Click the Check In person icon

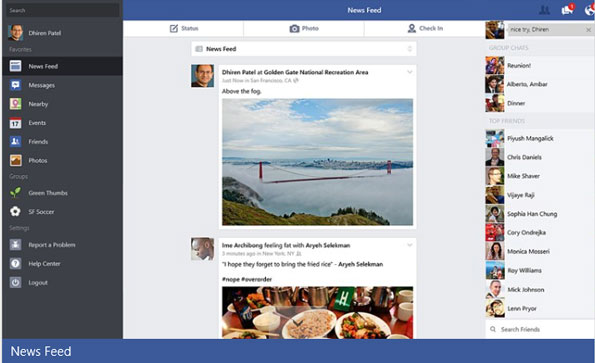click(412, 28)
